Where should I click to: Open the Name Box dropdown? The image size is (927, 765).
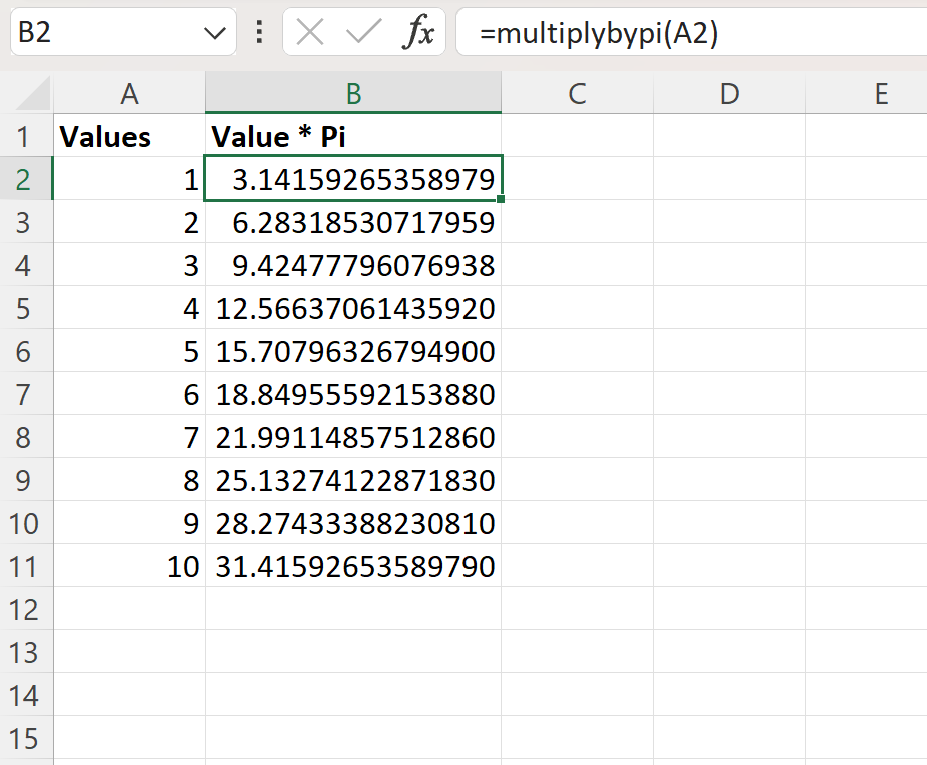pyautogui.click(x=214, y=31)
